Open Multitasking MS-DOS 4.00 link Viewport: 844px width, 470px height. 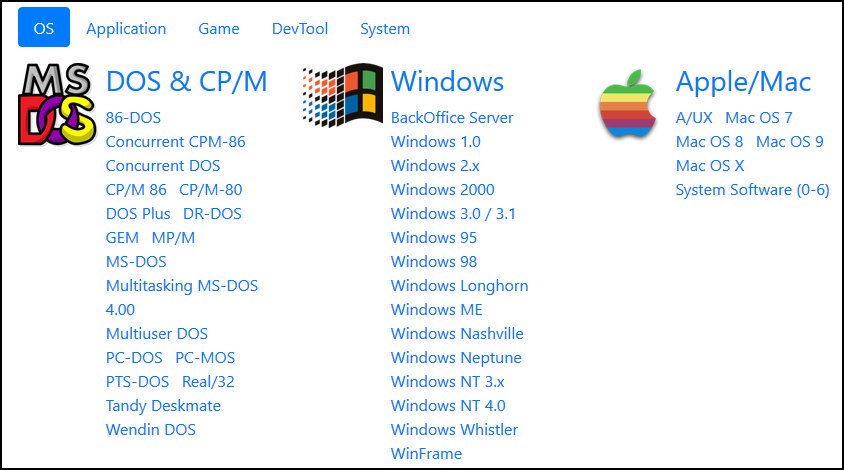coord(182,297)
